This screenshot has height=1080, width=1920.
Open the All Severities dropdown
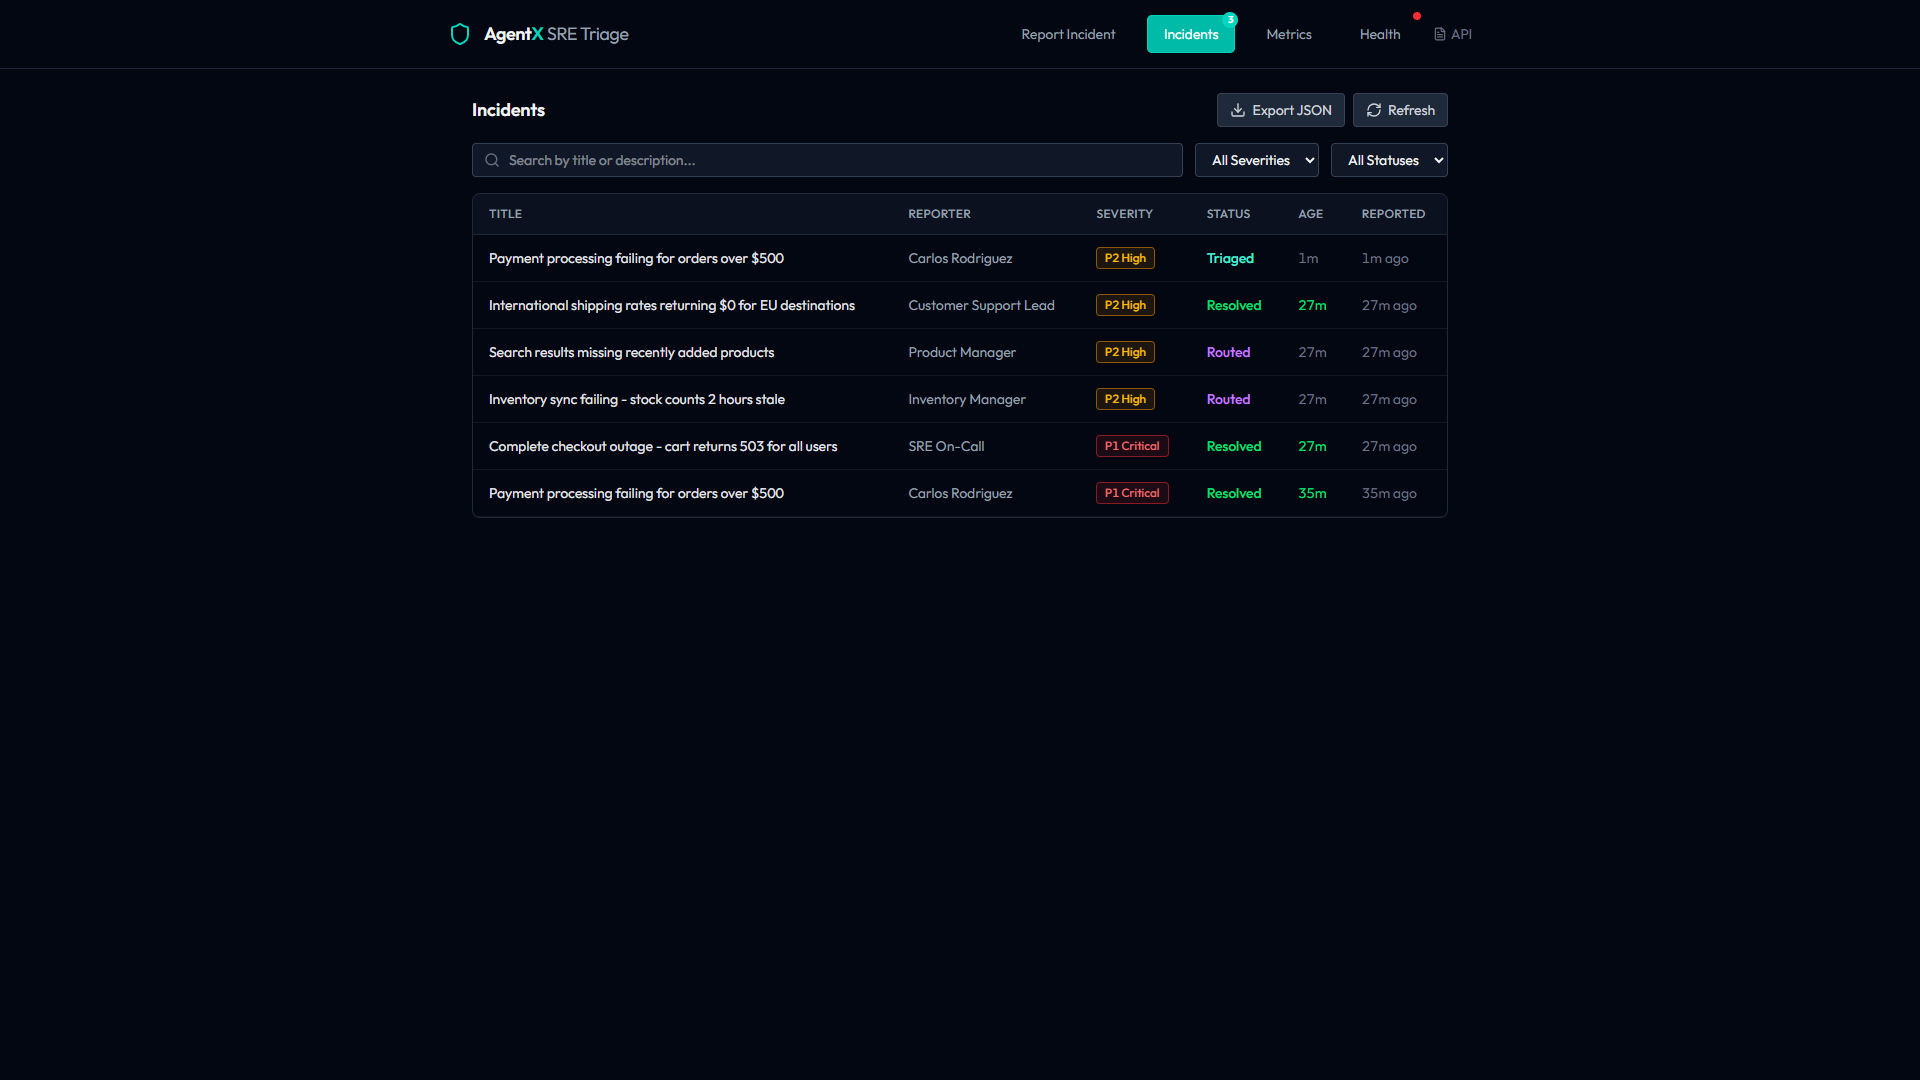pyautogui.click(x=1256, y=160)
